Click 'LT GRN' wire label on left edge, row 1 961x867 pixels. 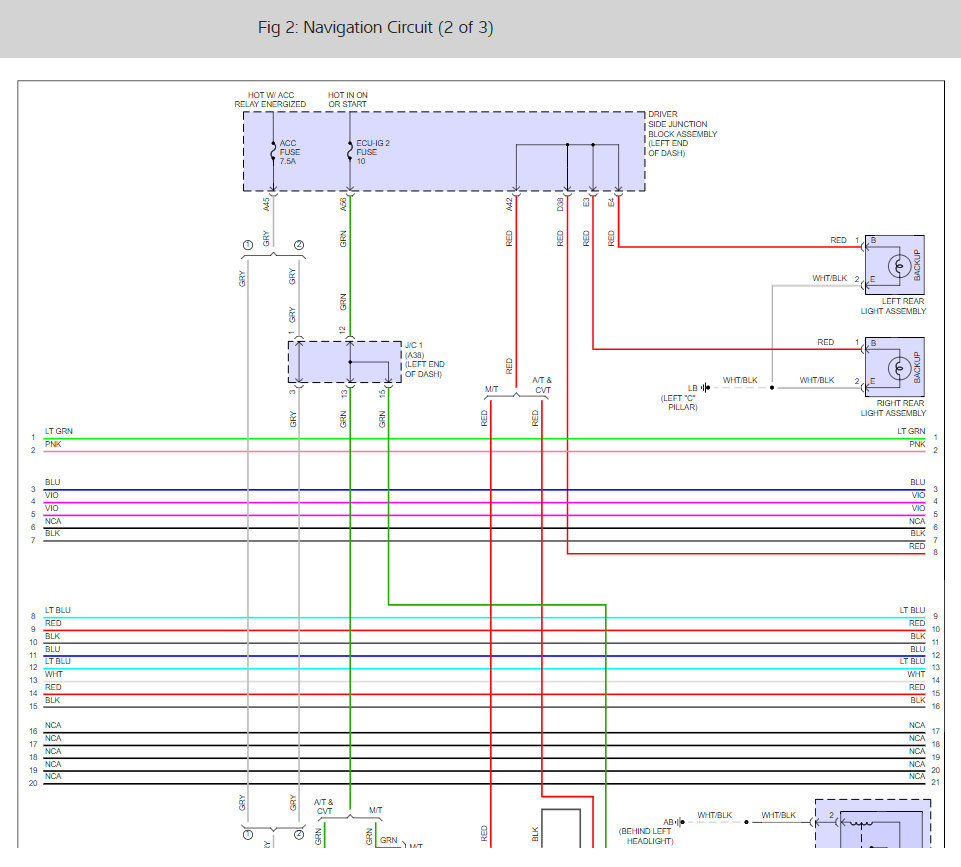click(x=59, y=431)
